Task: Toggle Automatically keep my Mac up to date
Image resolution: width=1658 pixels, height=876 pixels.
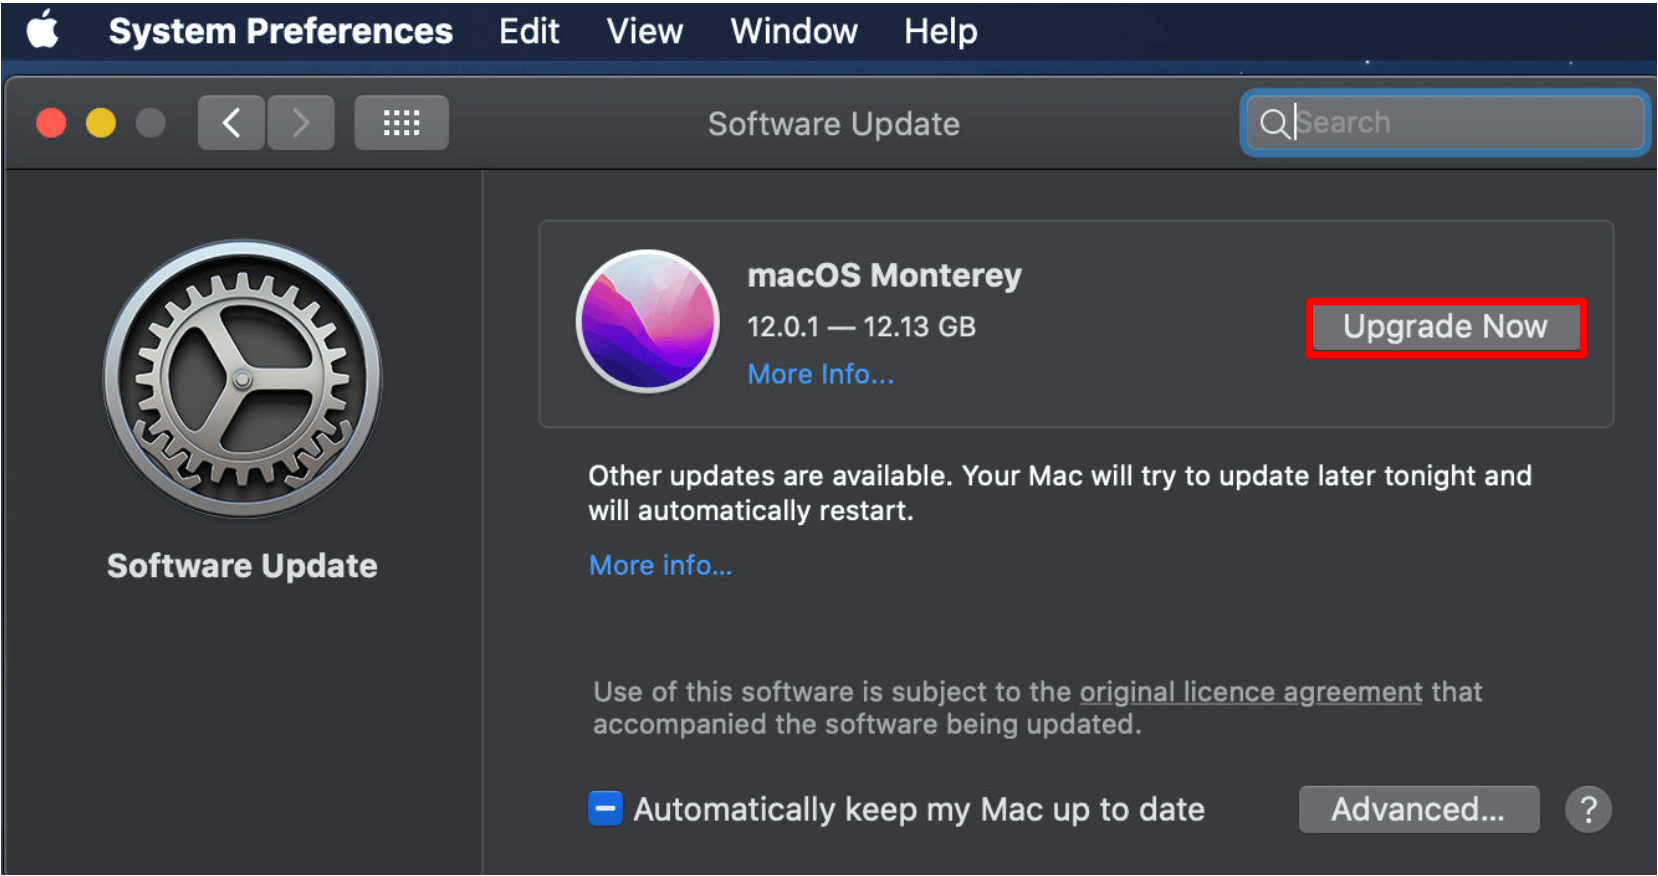Action: tap(605, 808)
